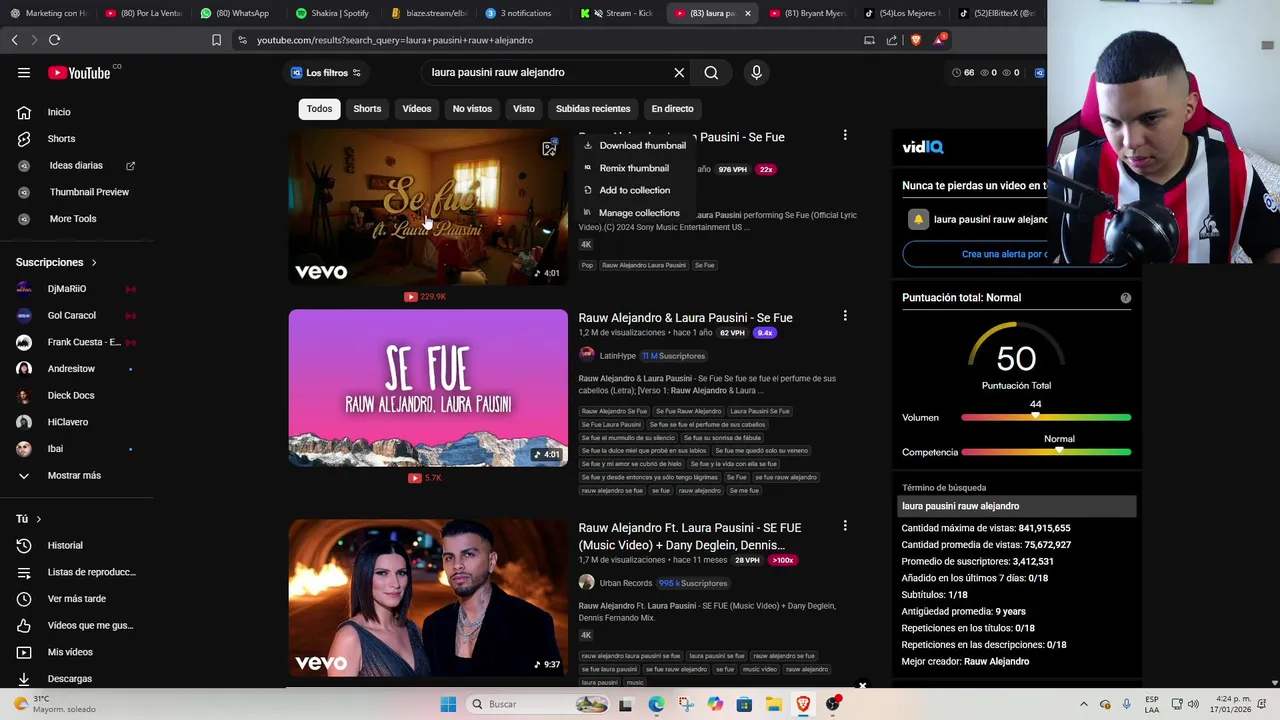Open help icon beside Puntuación total
The image size is (1280, 720).
coord(1126,298)
